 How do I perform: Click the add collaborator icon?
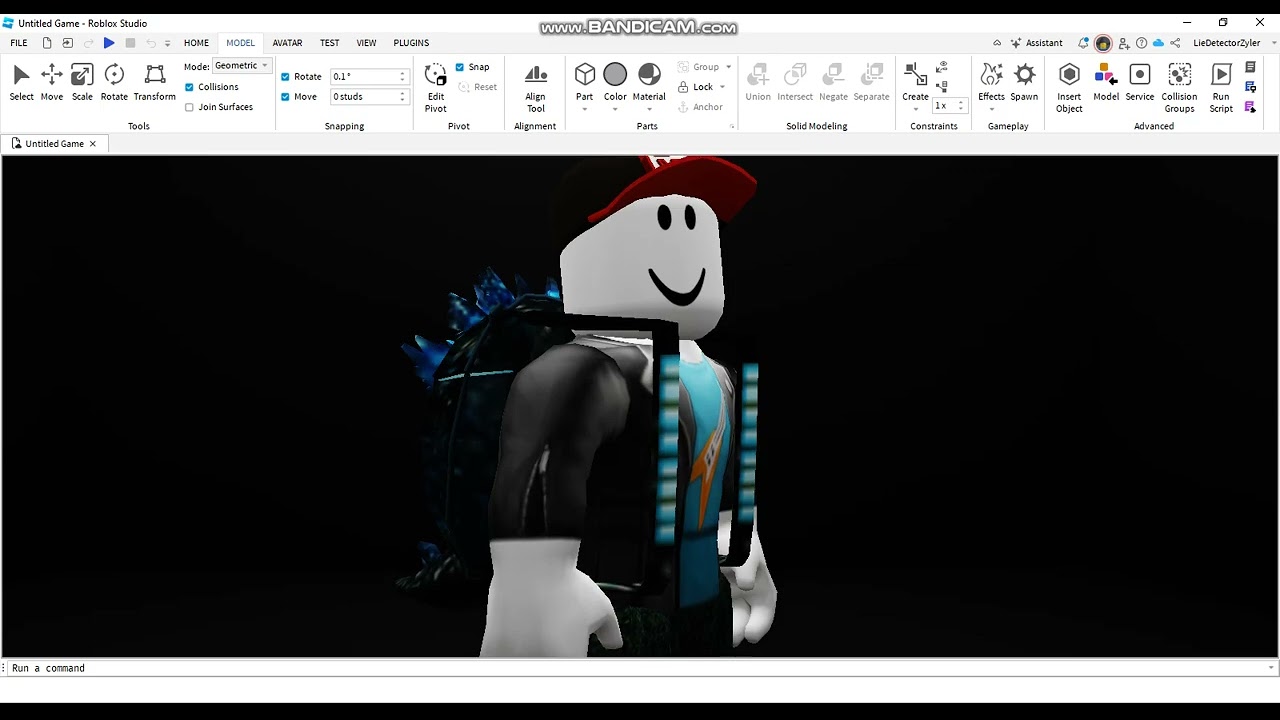pyautogui.click(x=1124, y=43)
